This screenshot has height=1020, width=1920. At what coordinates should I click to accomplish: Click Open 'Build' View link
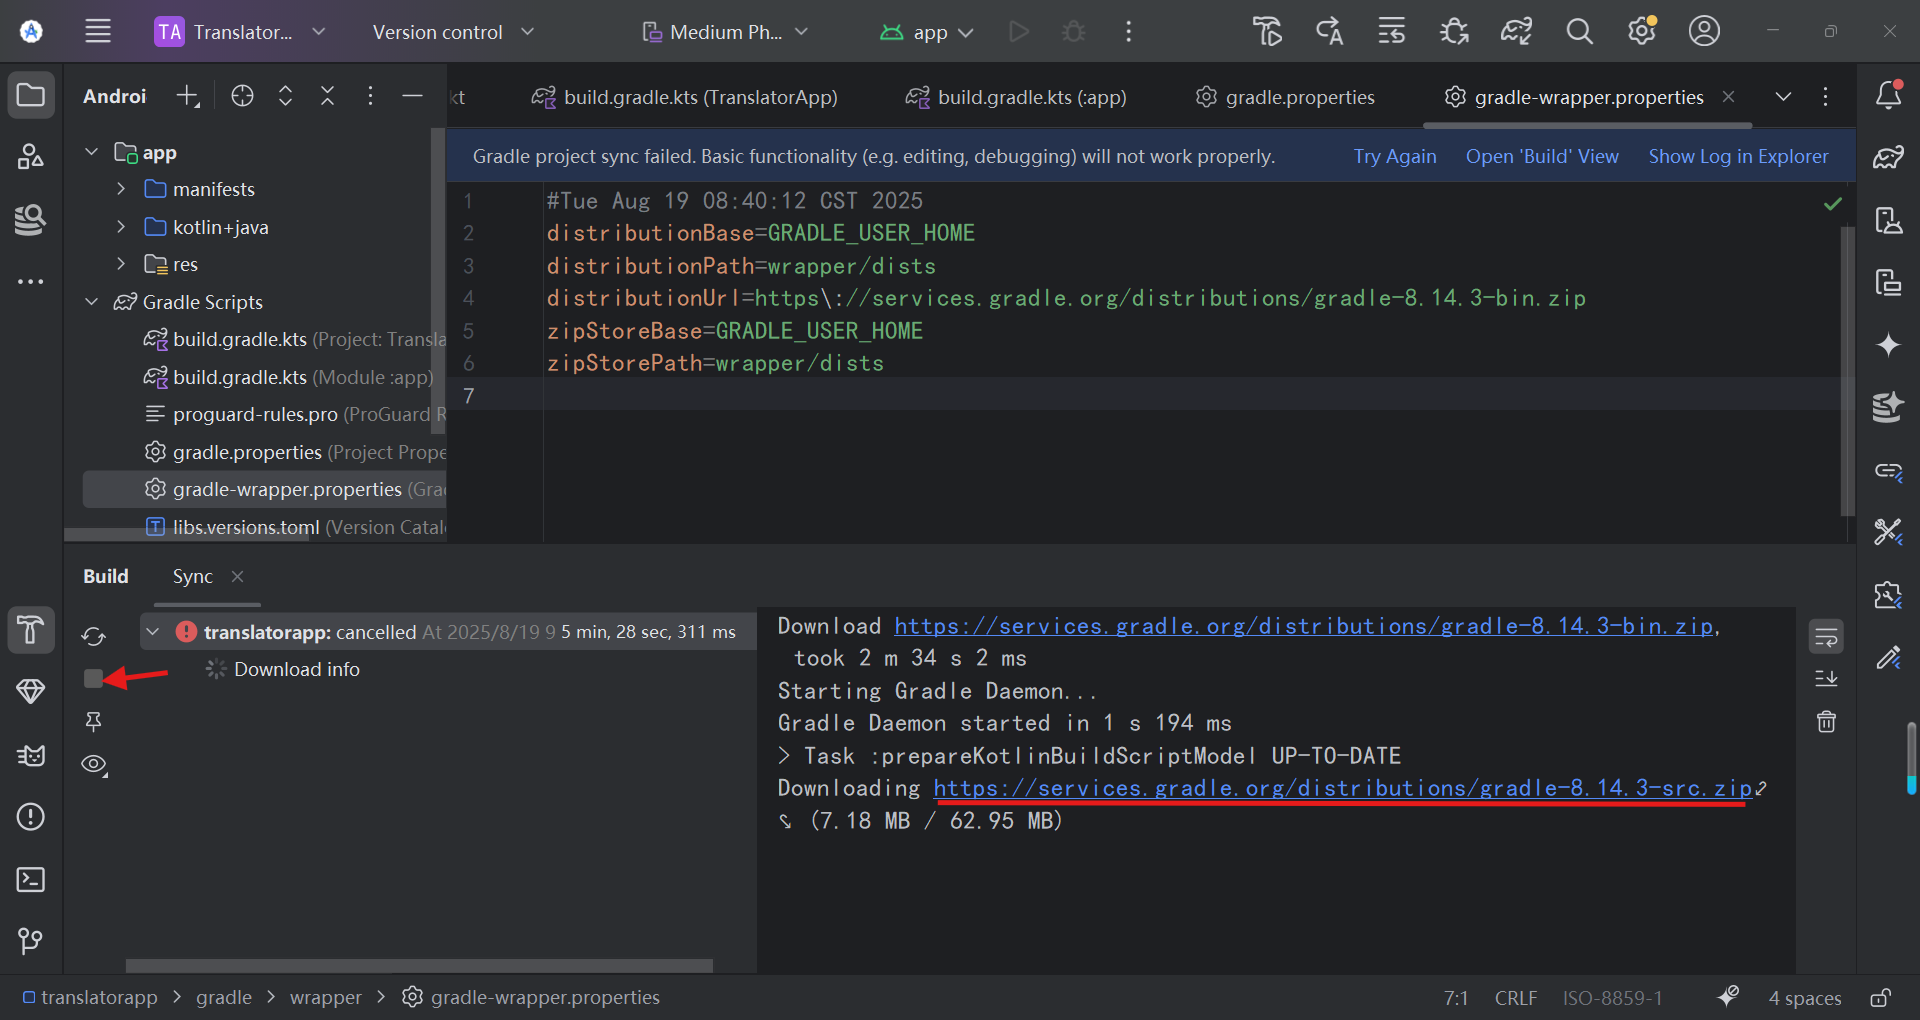tap(1542, 157)
